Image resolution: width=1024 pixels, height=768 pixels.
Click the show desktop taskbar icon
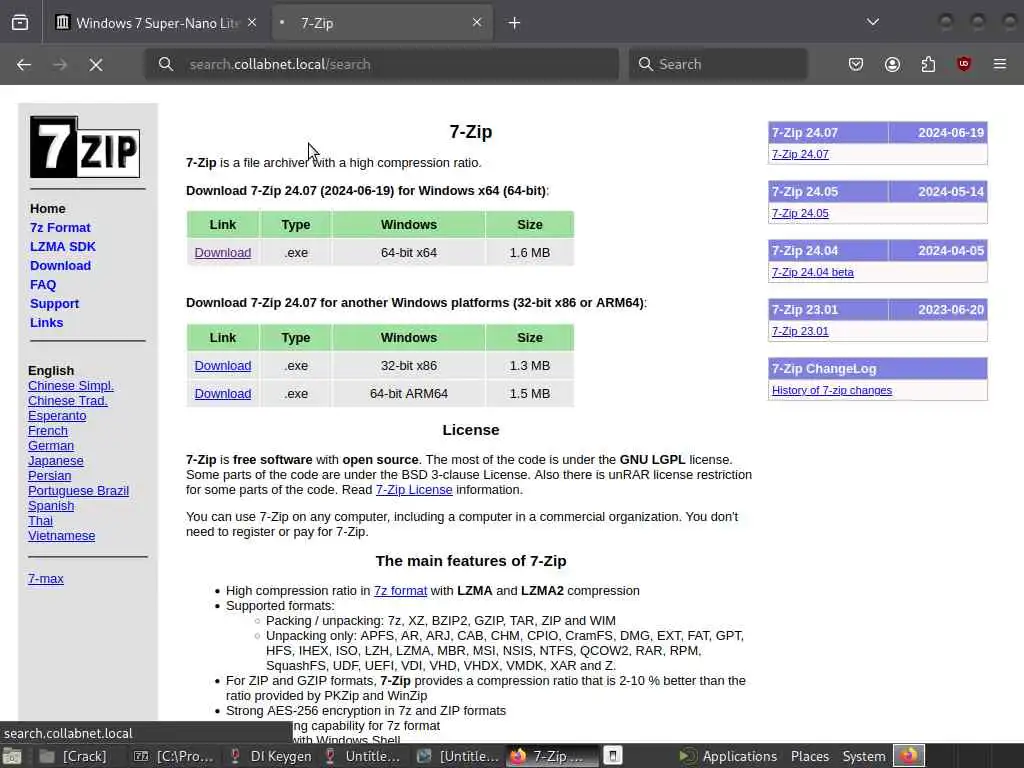click(x=12, y=757)
